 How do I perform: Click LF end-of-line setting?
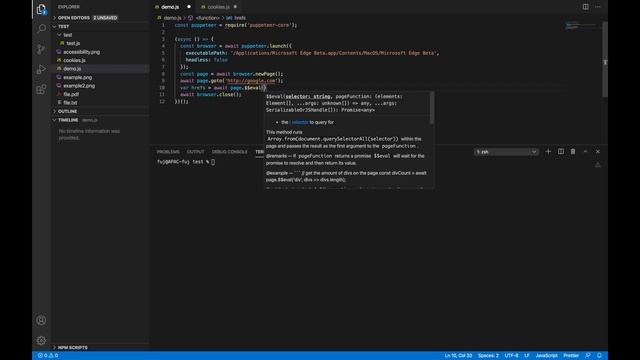coord(527,356)
